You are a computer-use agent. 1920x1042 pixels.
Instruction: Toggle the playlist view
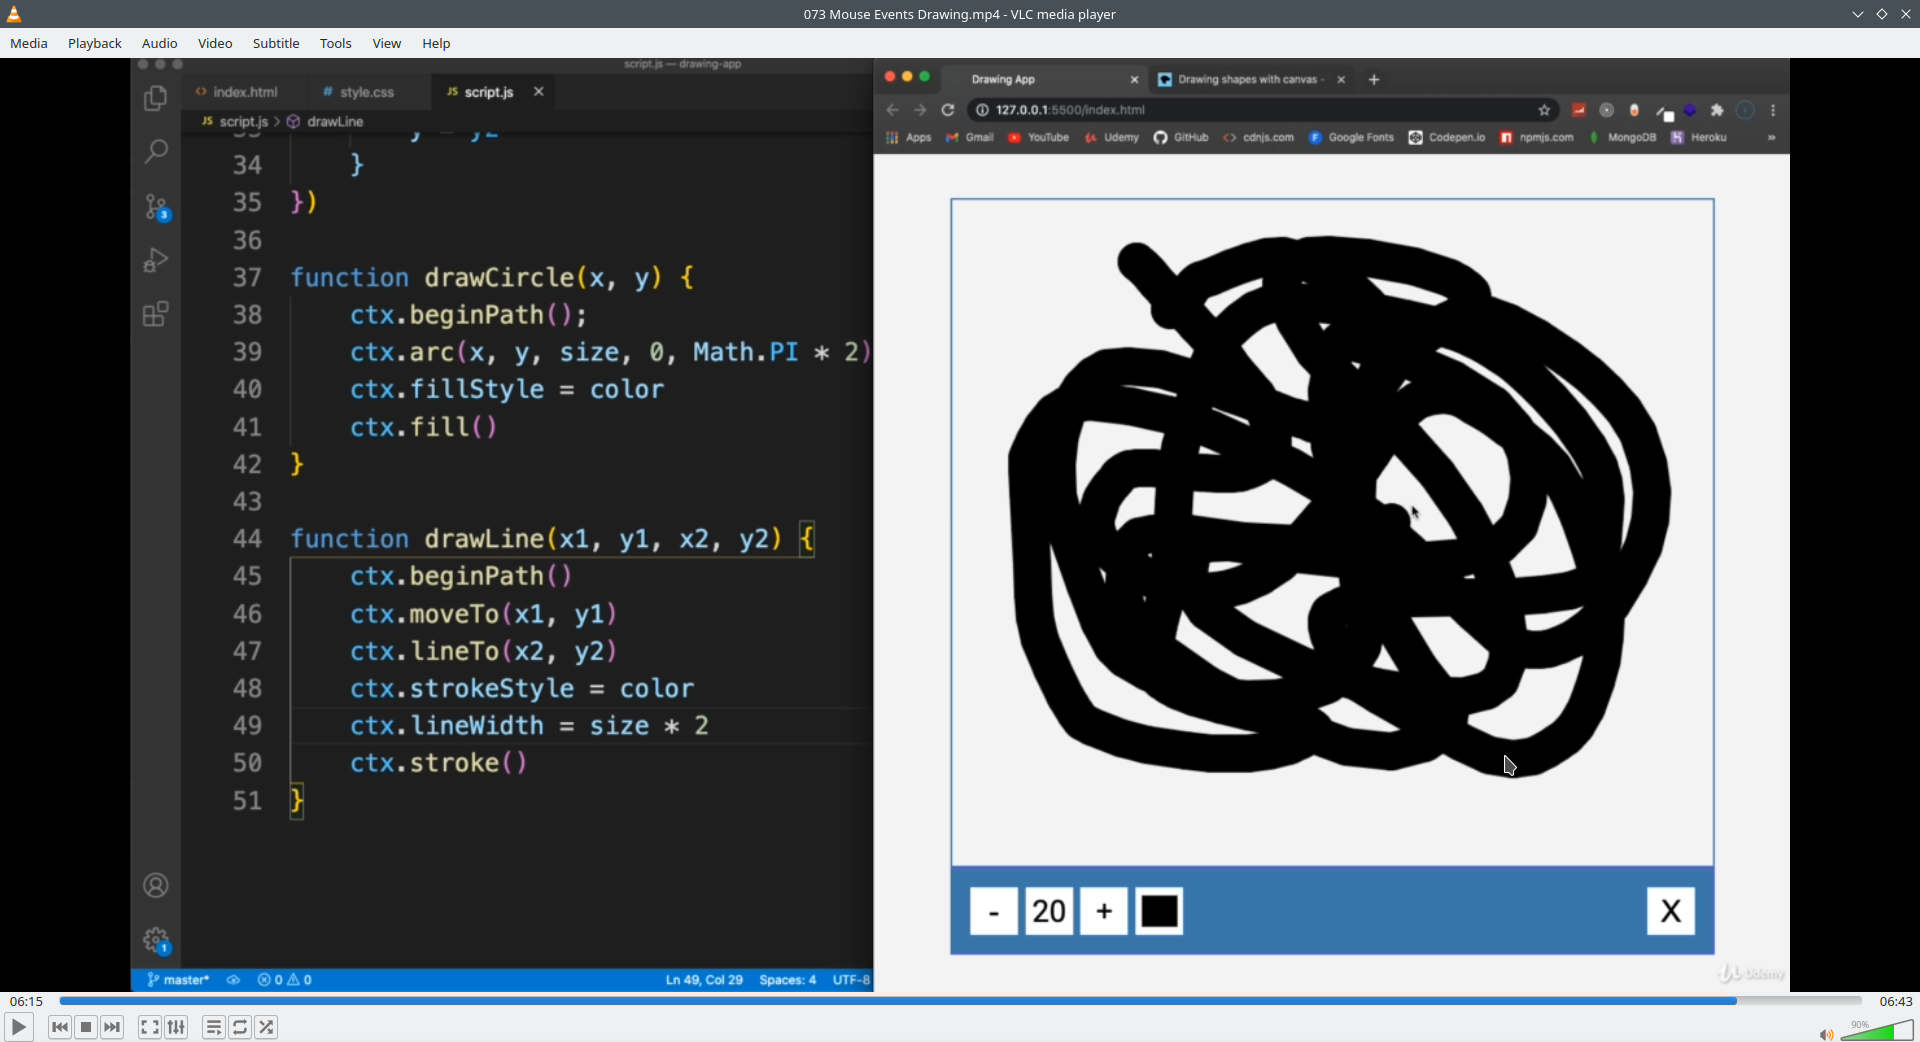click(x=214, y=1027)
